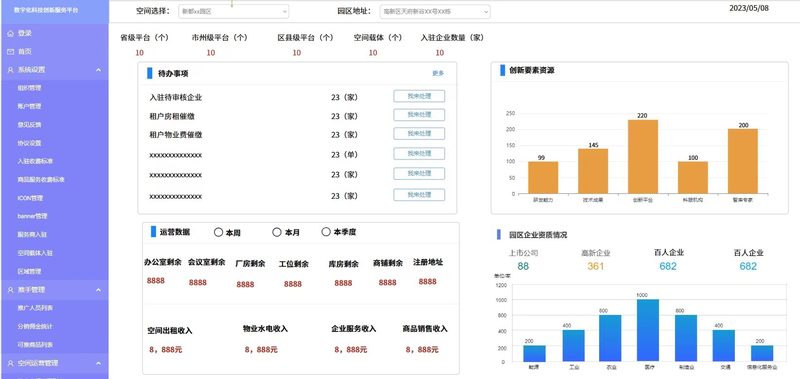Click the 库房剩余 value 8888

(343, 283)
